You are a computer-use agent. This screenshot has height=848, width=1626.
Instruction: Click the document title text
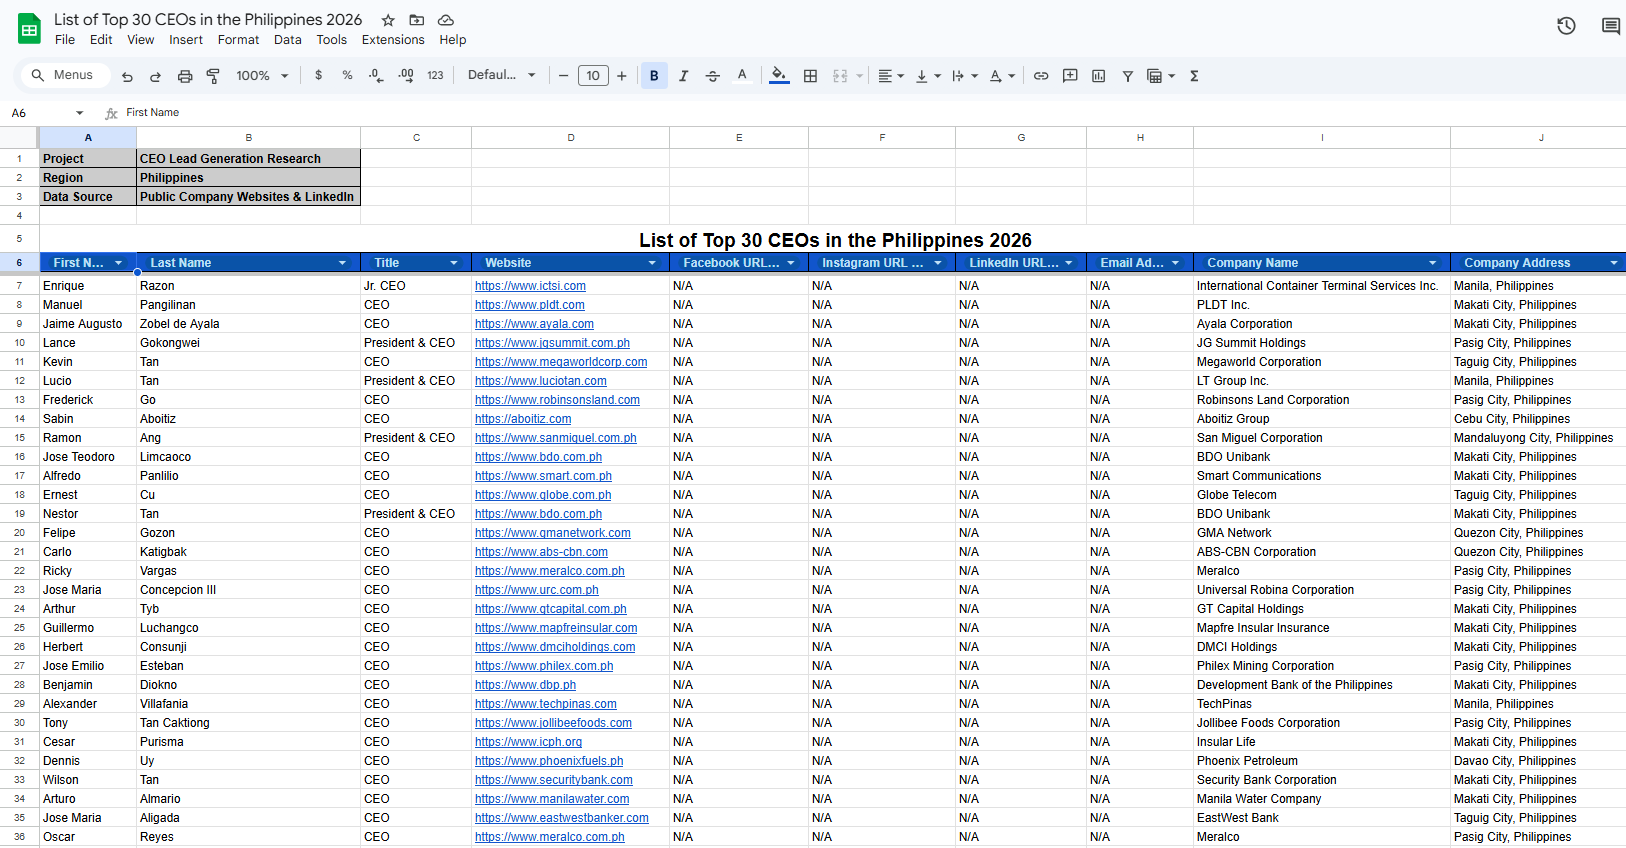click(x=208, y=20)
